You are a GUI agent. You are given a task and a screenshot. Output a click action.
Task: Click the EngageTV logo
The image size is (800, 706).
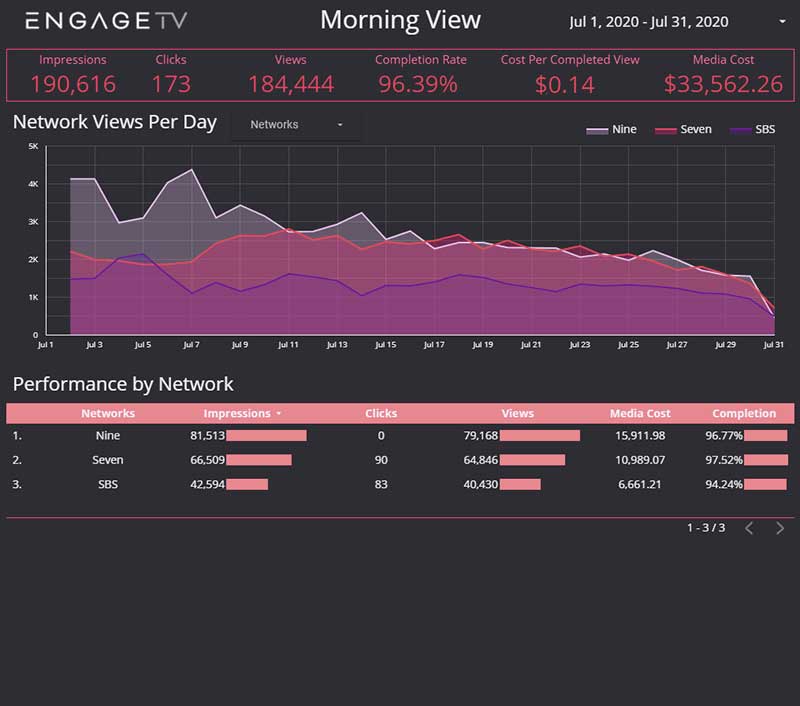(106, 21)
